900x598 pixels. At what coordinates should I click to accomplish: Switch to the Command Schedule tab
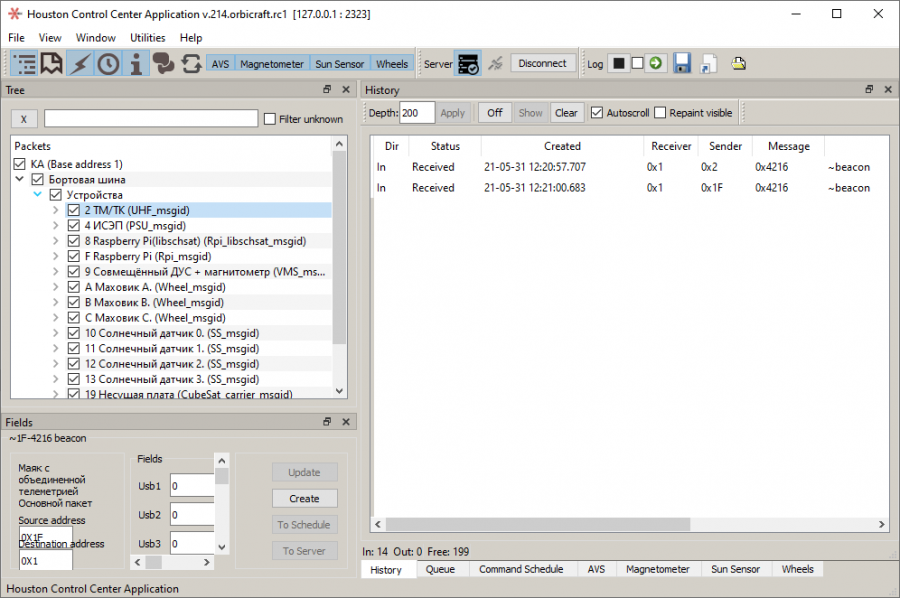pyautogui.click(x=522, y=569)
